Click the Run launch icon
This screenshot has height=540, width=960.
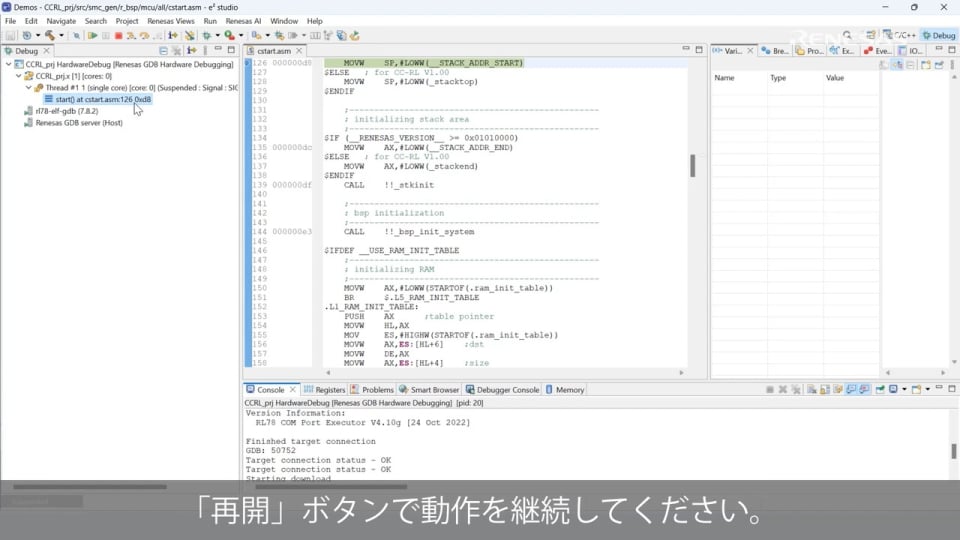point(229,36)
